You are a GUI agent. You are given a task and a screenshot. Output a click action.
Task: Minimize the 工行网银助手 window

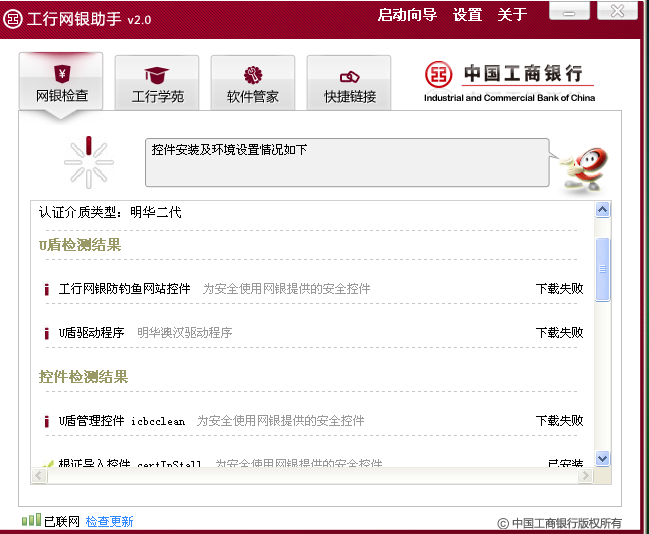pos(569,11)
